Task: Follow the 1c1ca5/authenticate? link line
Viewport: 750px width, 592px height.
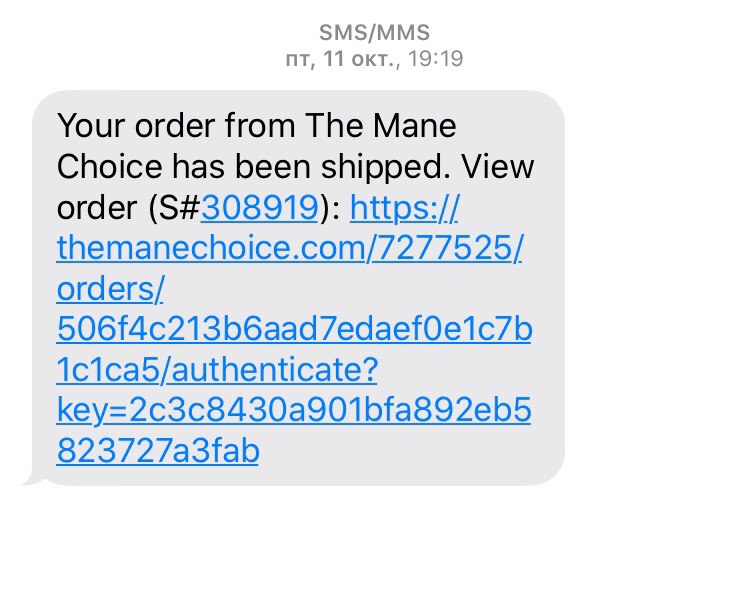Action: (x=217, y=370)
